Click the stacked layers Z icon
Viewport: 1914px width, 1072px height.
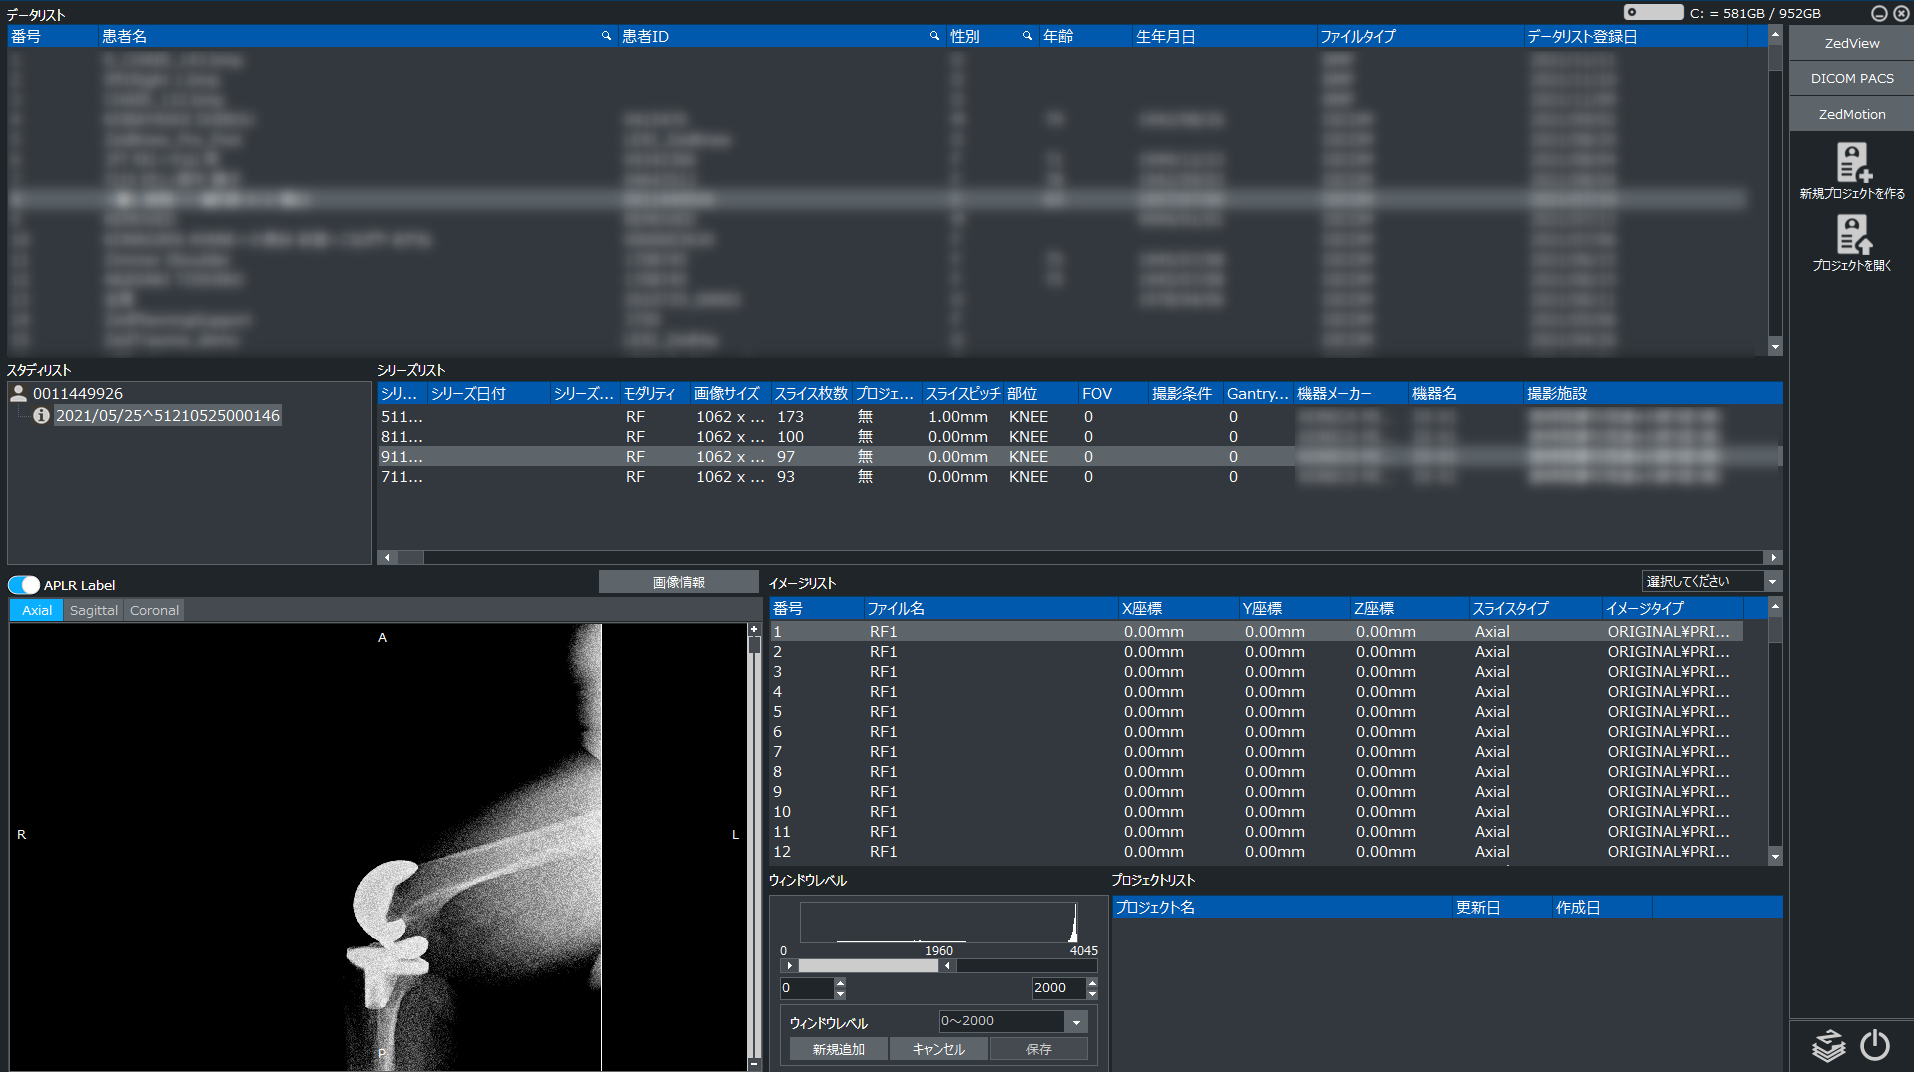(1828, 1045)
